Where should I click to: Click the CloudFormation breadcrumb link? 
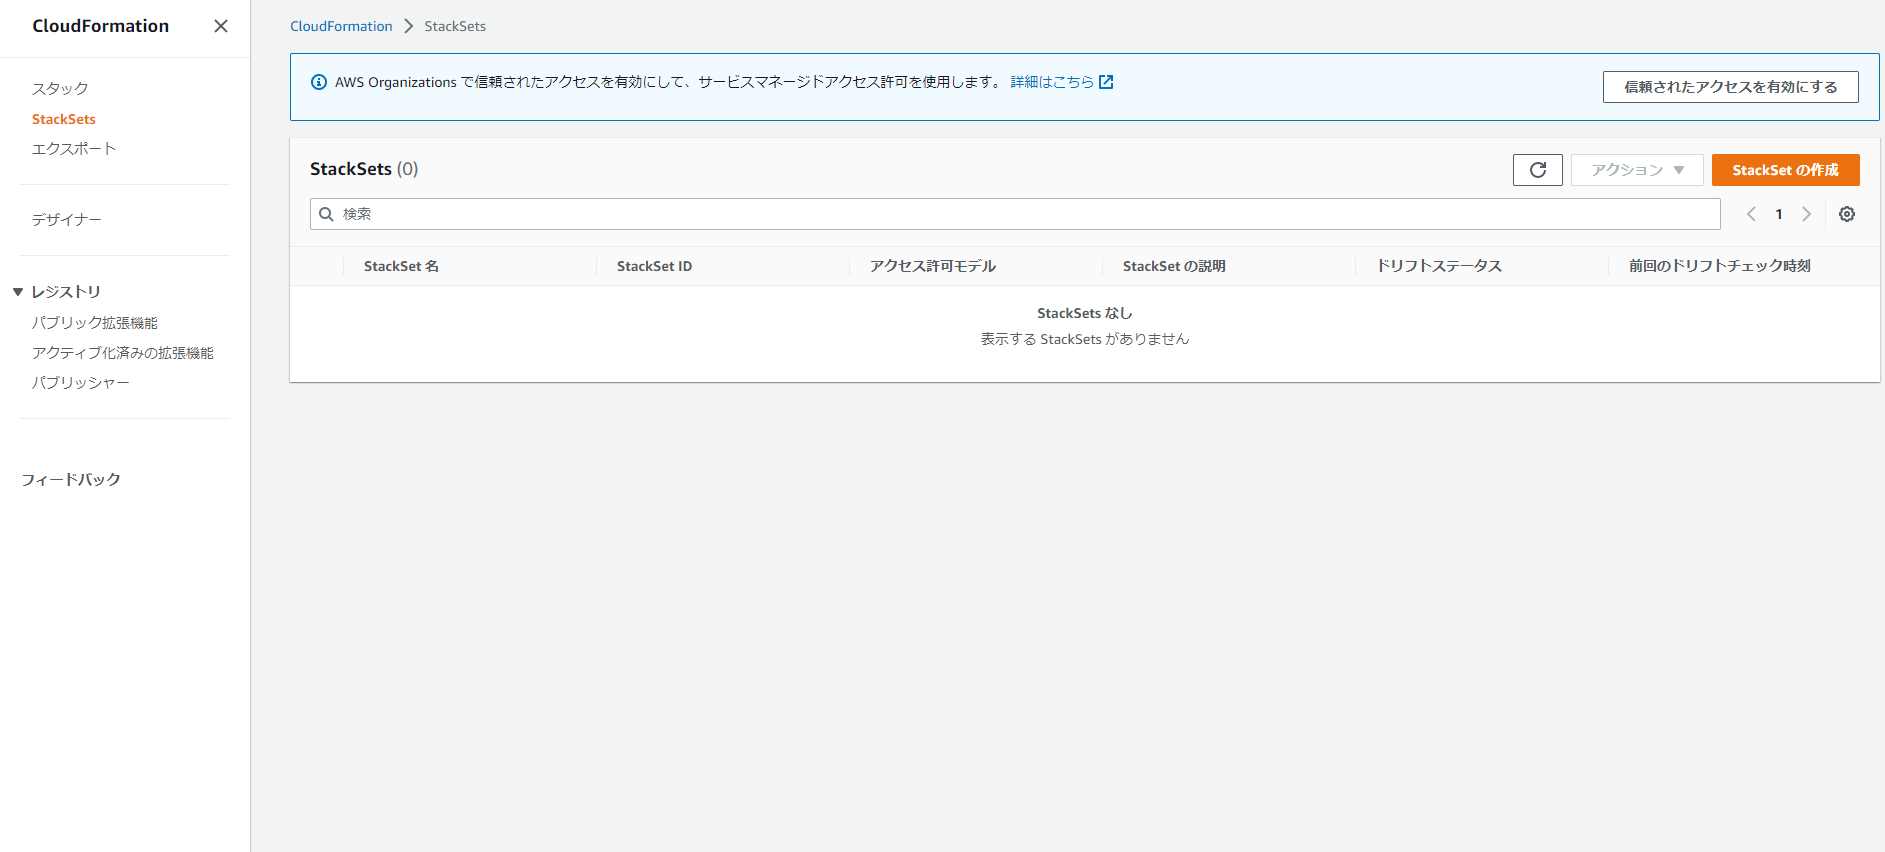(341, 26)
